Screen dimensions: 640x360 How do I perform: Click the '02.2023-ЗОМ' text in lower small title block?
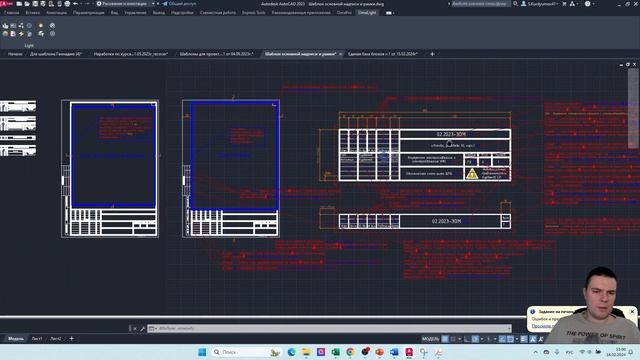(447, 221)
